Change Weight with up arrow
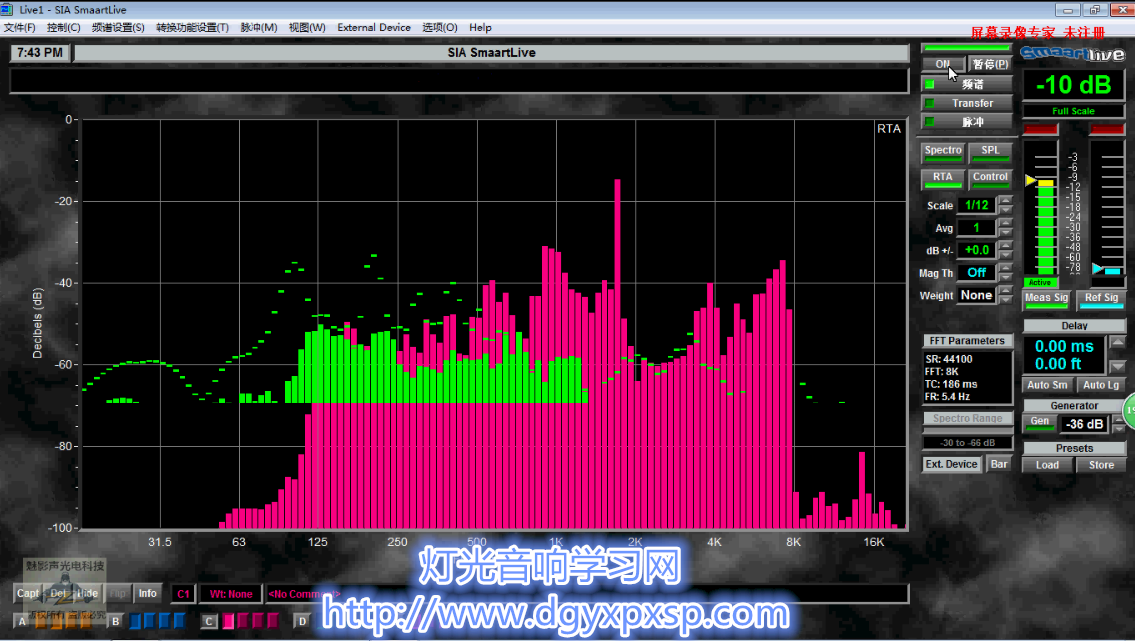This screenshot has height=641, width=1135. [x=1005, y=290]
